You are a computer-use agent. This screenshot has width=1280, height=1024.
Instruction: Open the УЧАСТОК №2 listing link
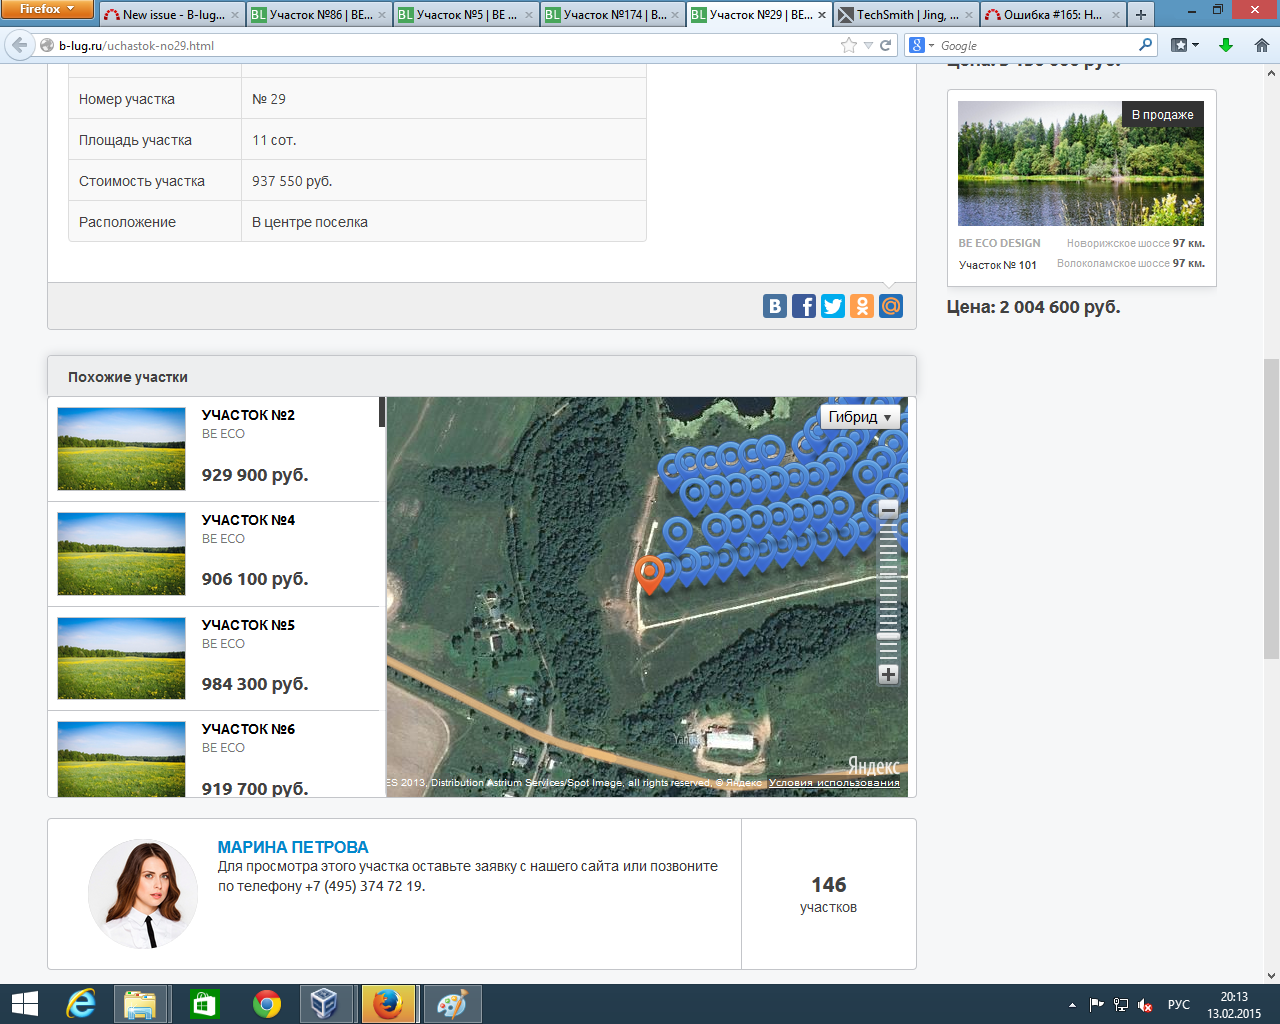[248, 415]
